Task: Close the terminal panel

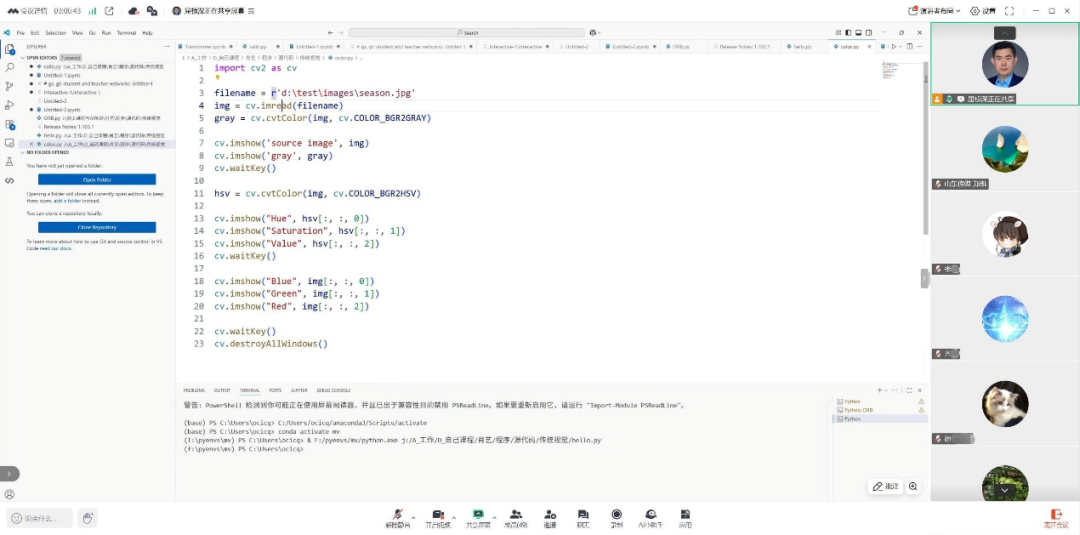Action: (920, 390)
